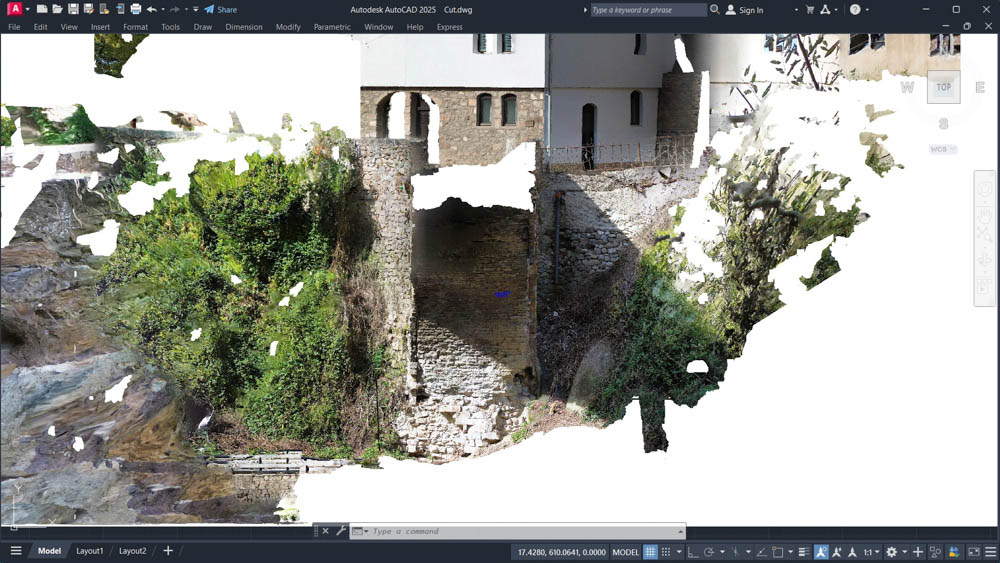Image resolution: width=1000 pixels, height=563 pixels.
Task: Click the coordinates readout 17.4280, 610.0641
Action: (x=561, y=552)
